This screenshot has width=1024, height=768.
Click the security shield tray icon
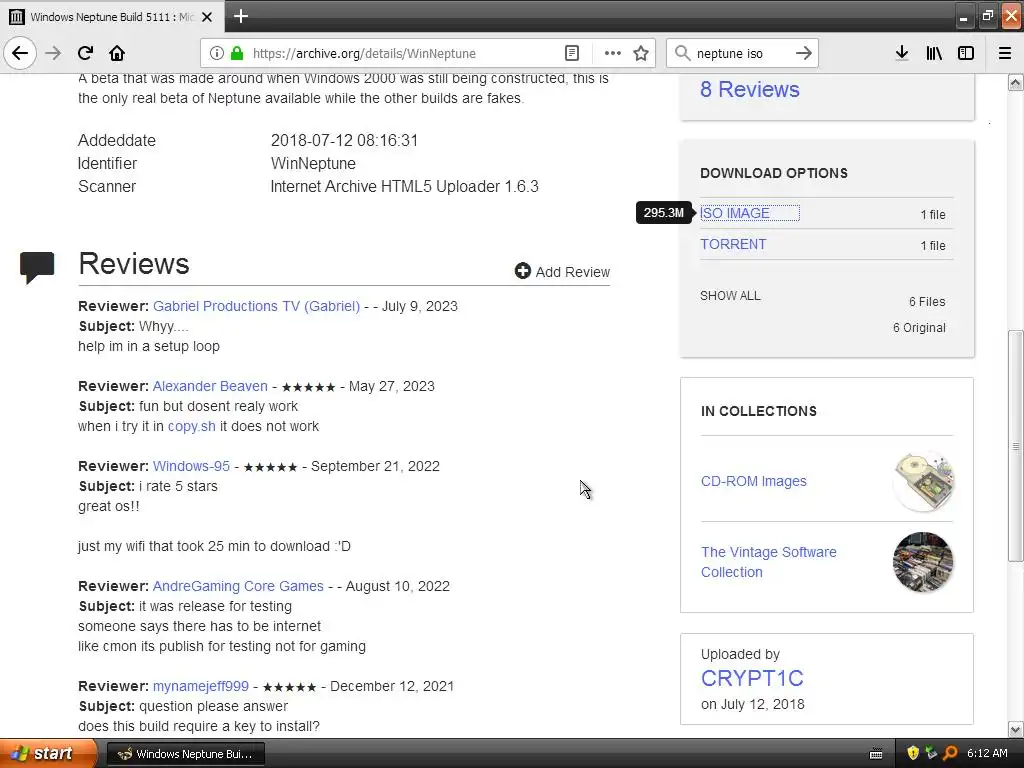(913, 753)
